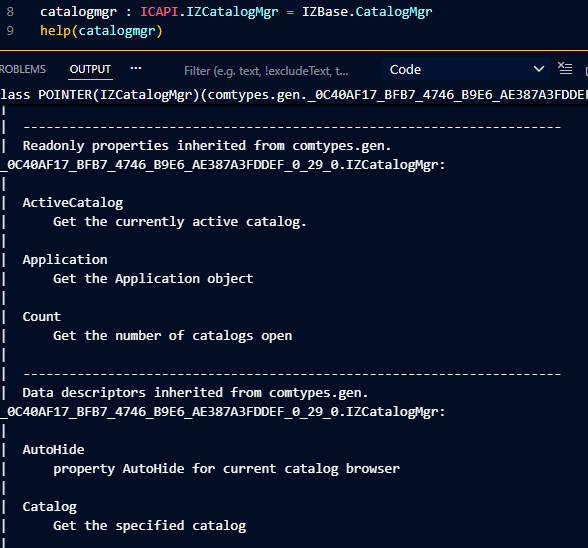Click the partially visible icon right of Clear Output
This screenshot has width=588, height=548.
tap(586, 70)
